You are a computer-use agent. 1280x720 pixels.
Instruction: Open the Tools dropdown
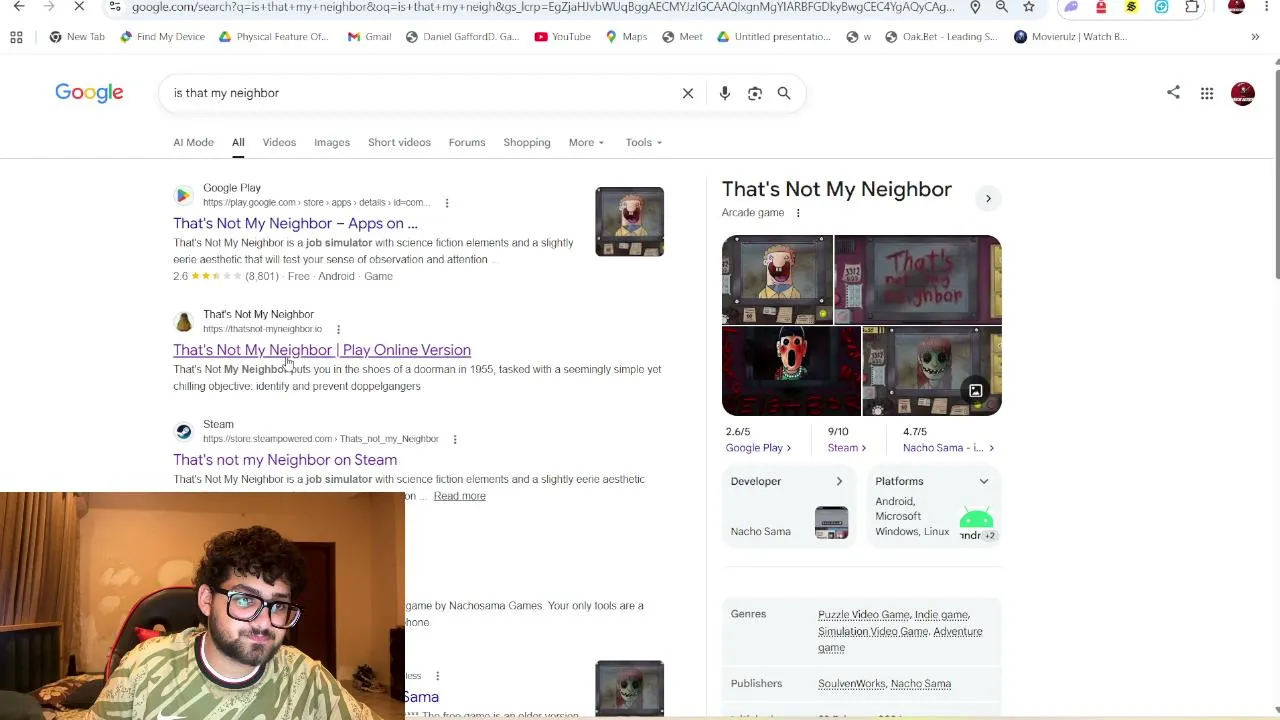pyautogui.click(x=644, y=142)
